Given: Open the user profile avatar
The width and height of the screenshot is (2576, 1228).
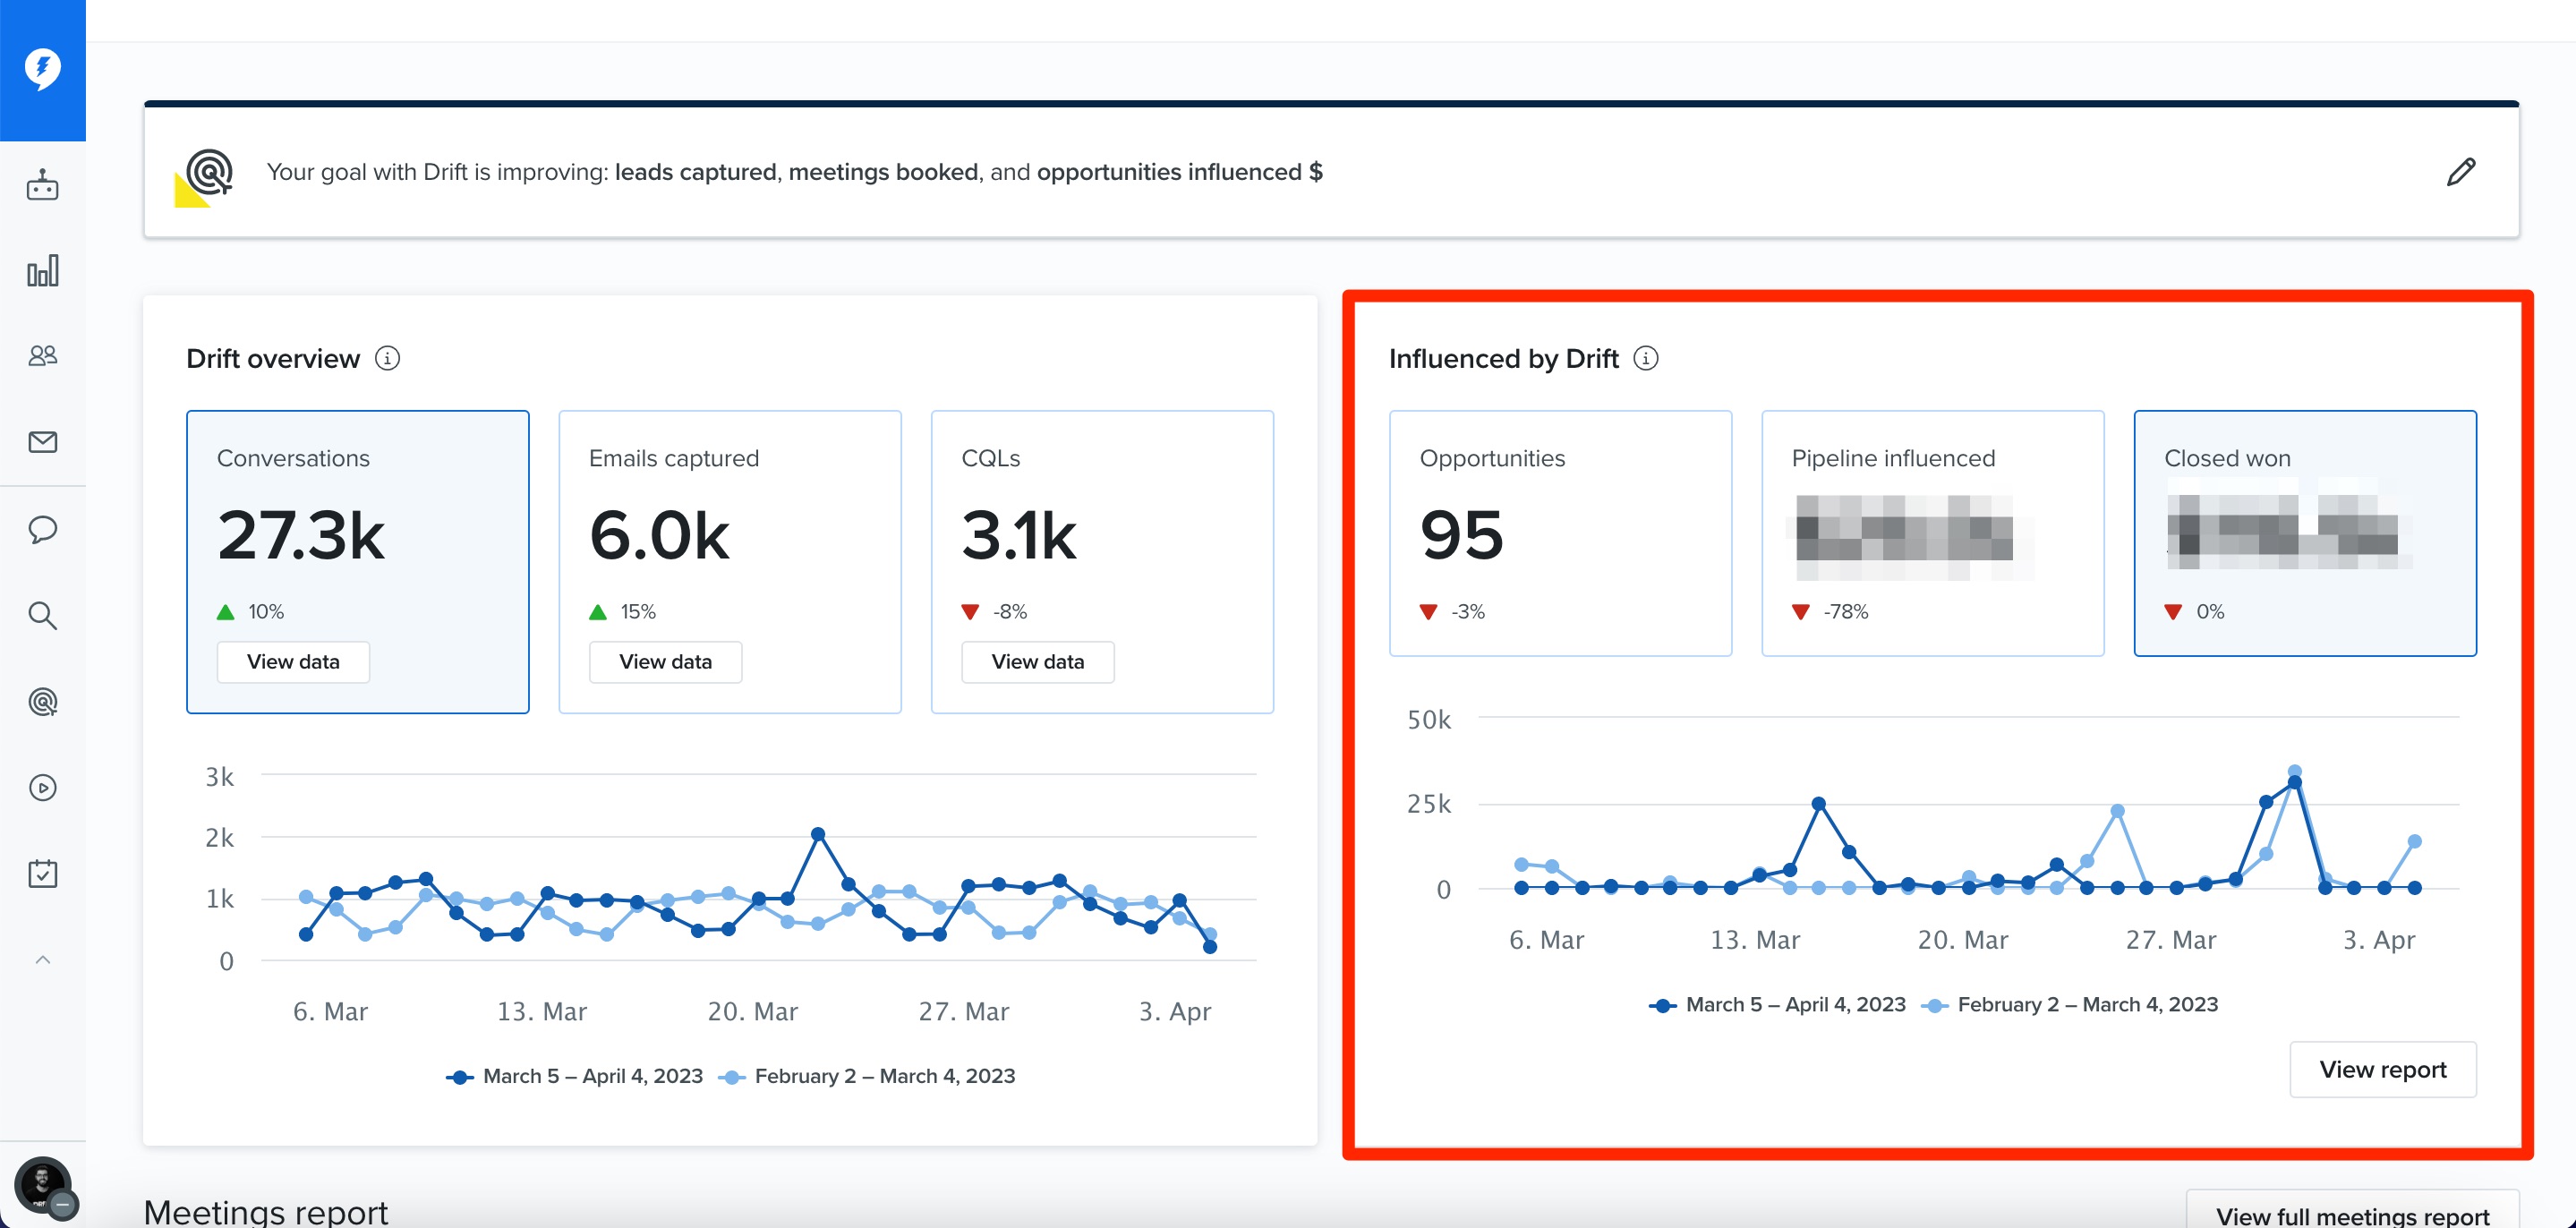Looking at the screenshot, I should tap(42, 1186).
